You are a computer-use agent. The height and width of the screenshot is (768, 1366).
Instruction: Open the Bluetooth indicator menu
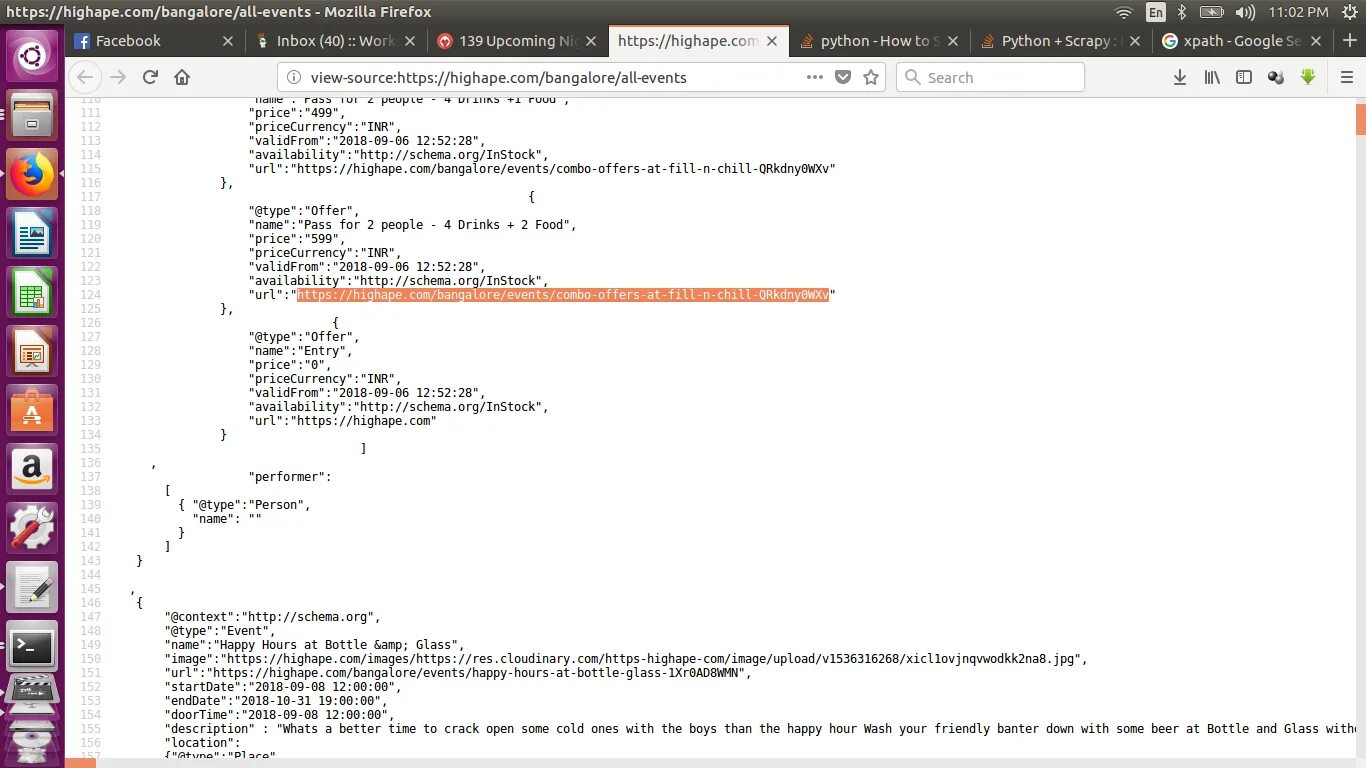pyautogui.click(x=1181, y=12)
